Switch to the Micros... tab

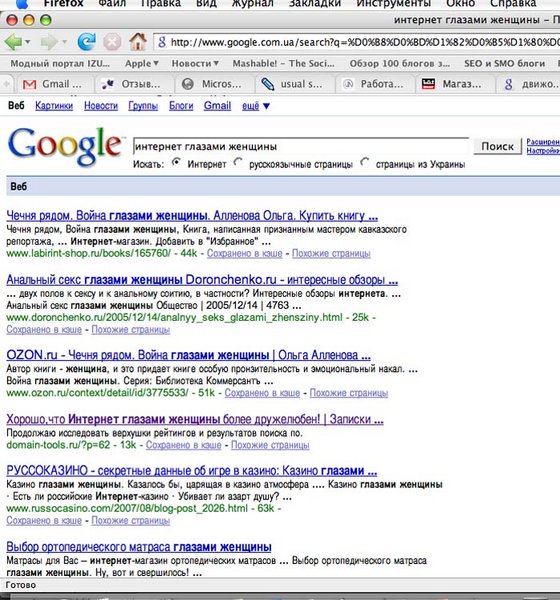[x=214, y=84]
